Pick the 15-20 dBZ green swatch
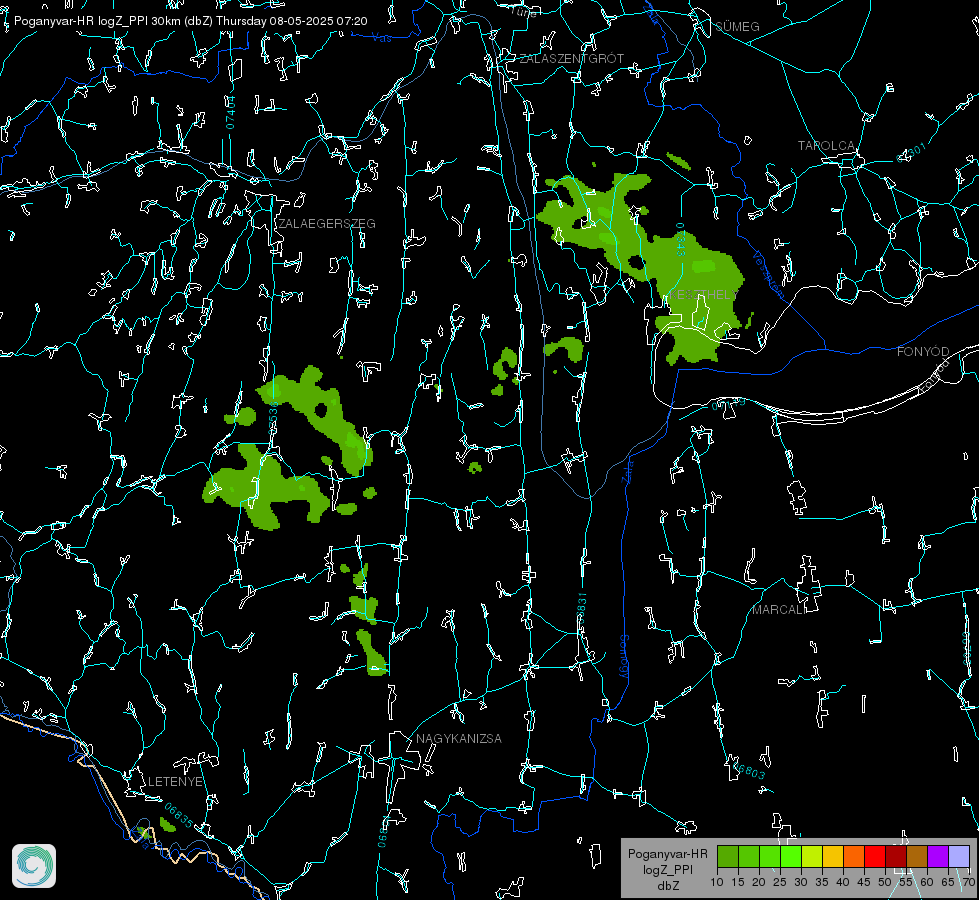Viewport: 979px width, 900px height. (x=749, y=856)
